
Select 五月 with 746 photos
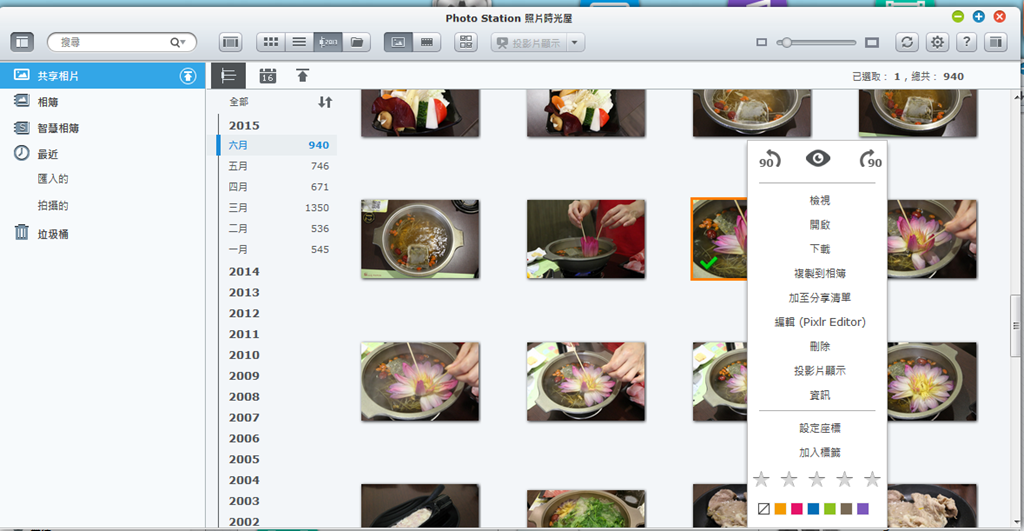278,166
